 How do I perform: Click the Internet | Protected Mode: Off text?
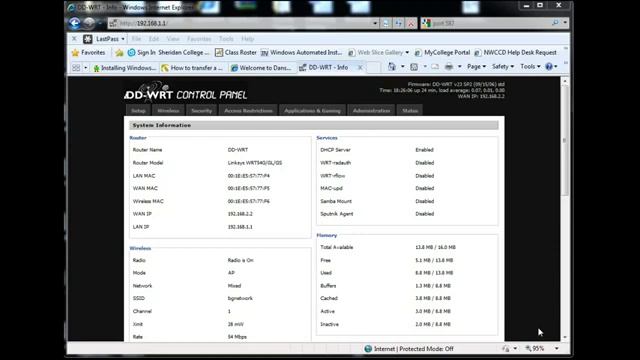tap(414, 349)
